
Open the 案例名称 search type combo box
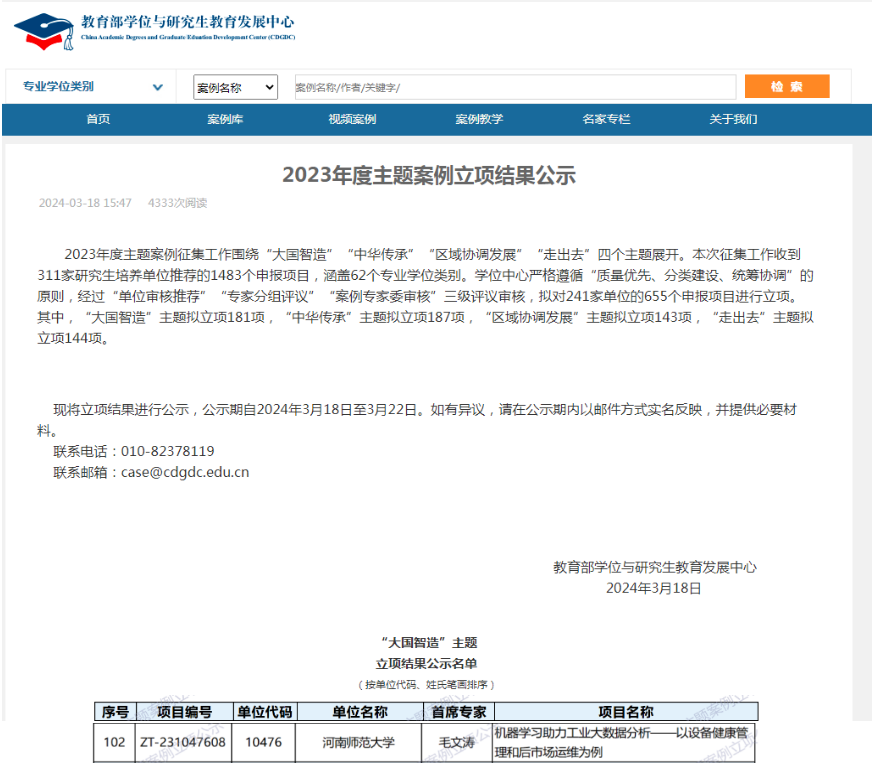tap(235, 87)
